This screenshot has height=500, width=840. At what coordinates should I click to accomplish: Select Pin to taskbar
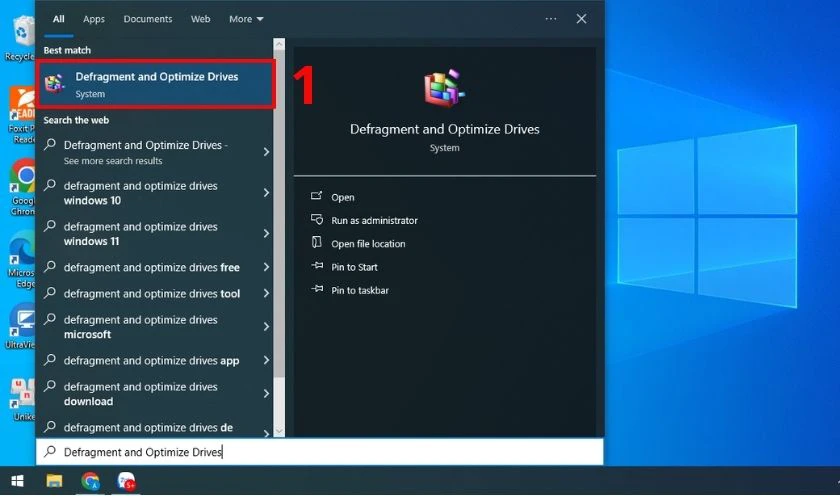pos(359,290)
